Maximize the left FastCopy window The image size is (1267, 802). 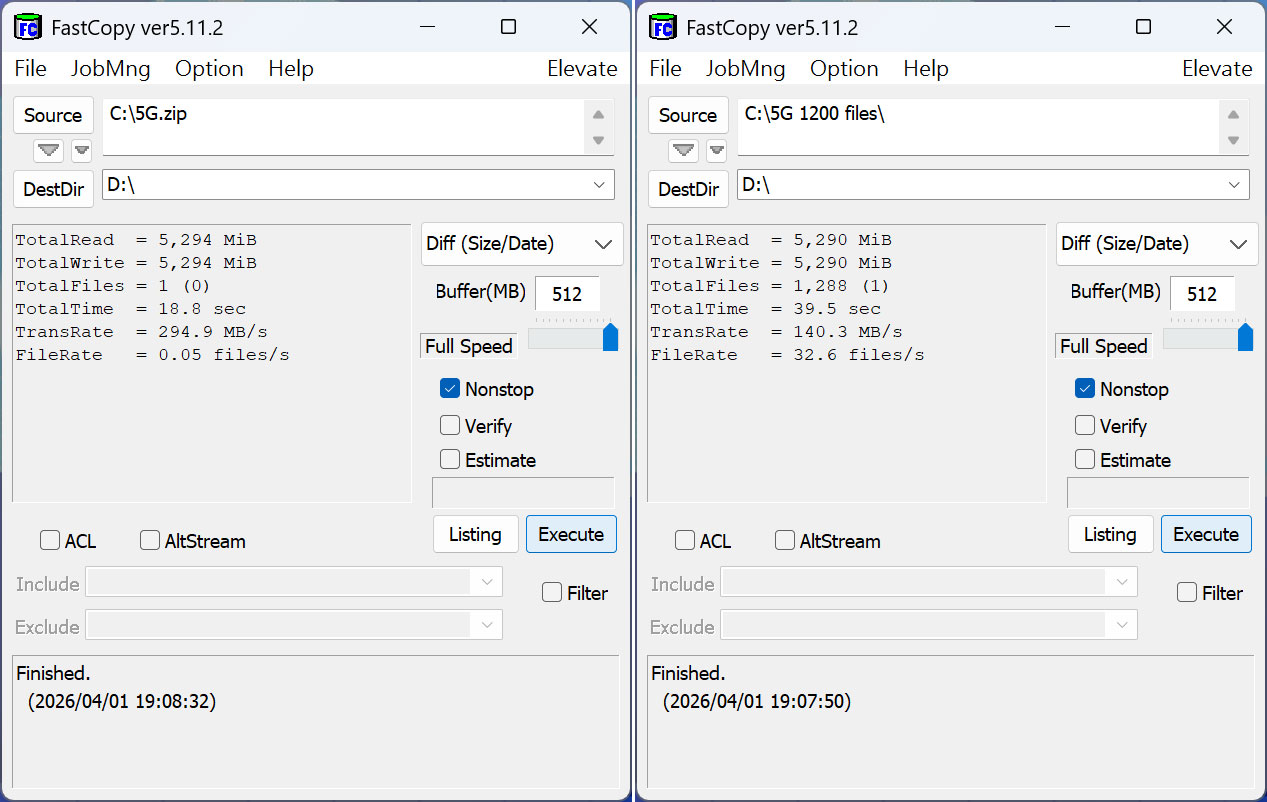click(508, 27)
